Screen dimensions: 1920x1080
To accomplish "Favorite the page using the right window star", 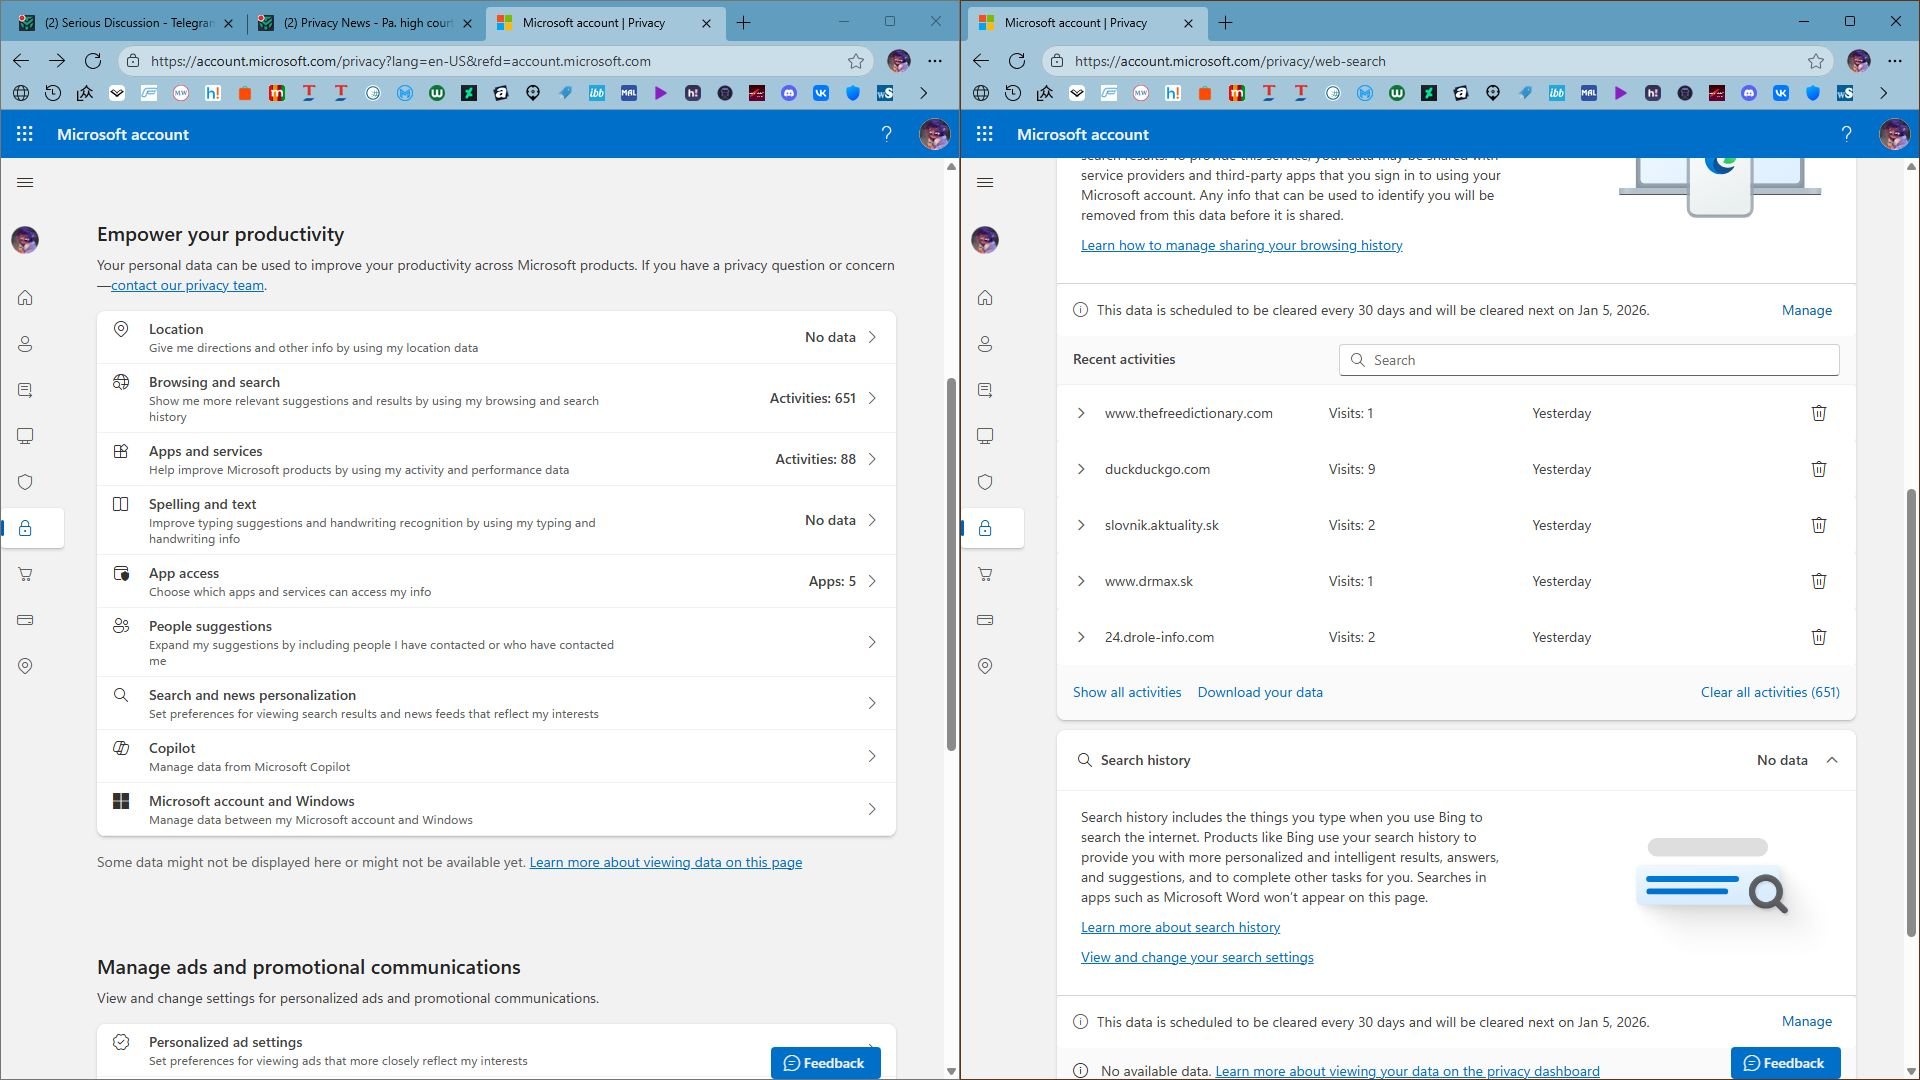I will (1816, 61).
